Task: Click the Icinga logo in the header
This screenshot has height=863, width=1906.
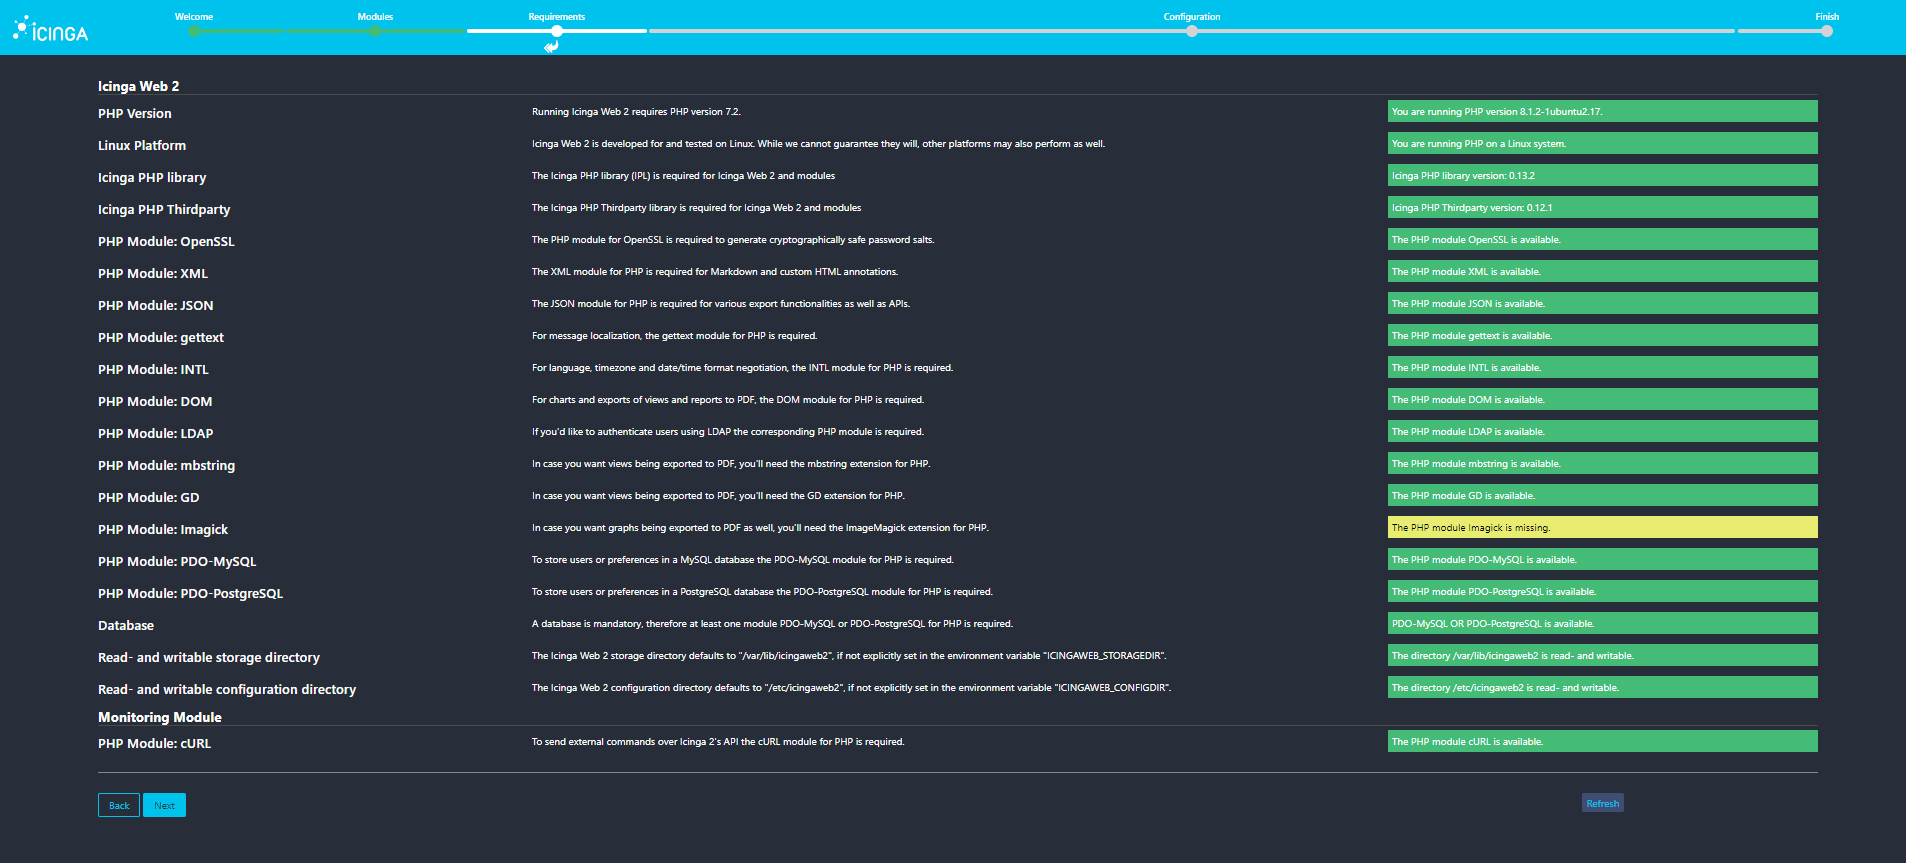Action: 51,30
